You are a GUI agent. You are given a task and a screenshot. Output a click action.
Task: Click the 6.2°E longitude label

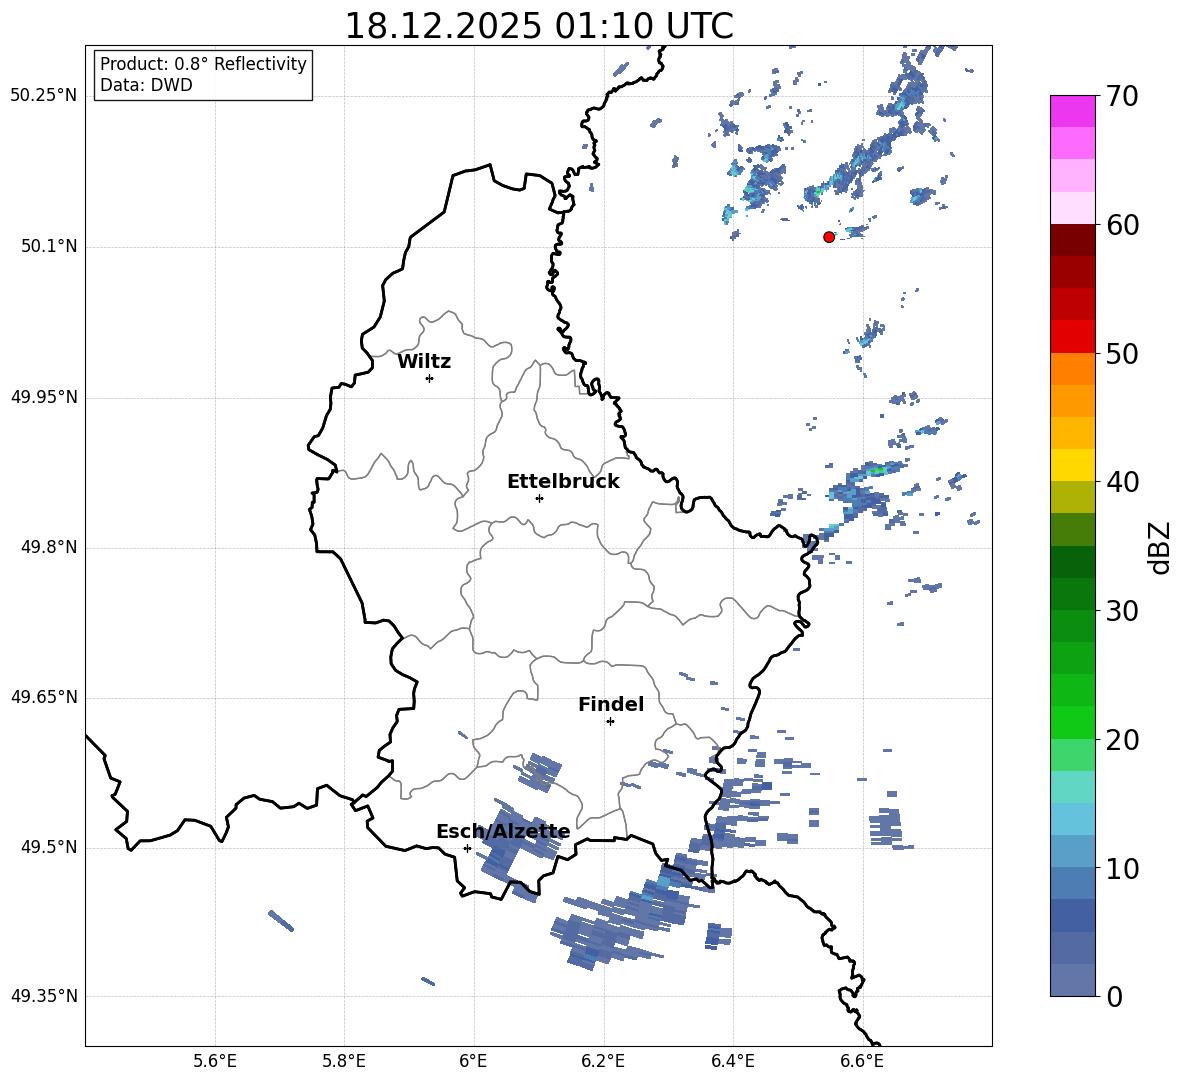click(603, 1061)
